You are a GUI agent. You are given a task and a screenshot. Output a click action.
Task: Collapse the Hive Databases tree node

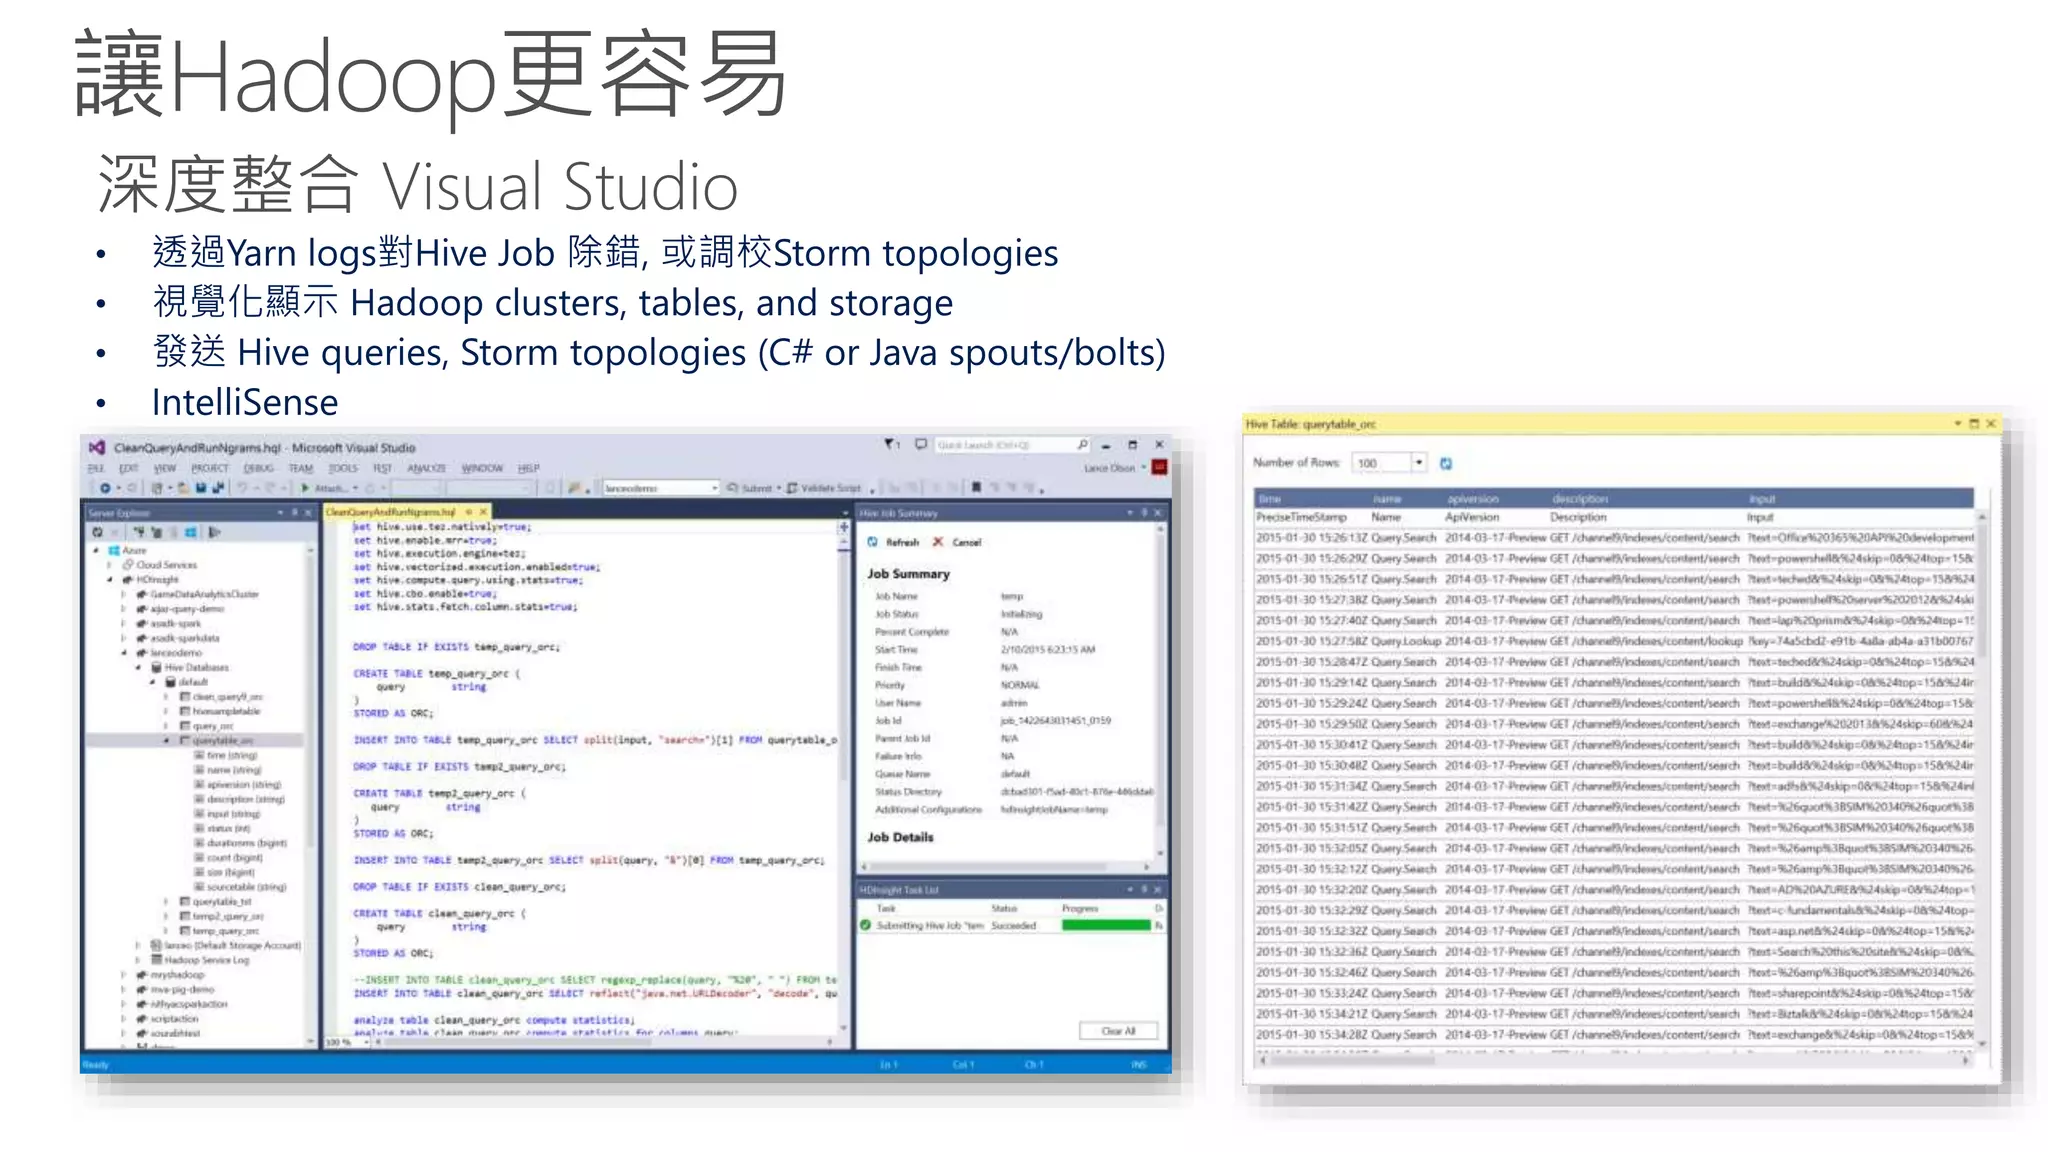tap(138, 667)
